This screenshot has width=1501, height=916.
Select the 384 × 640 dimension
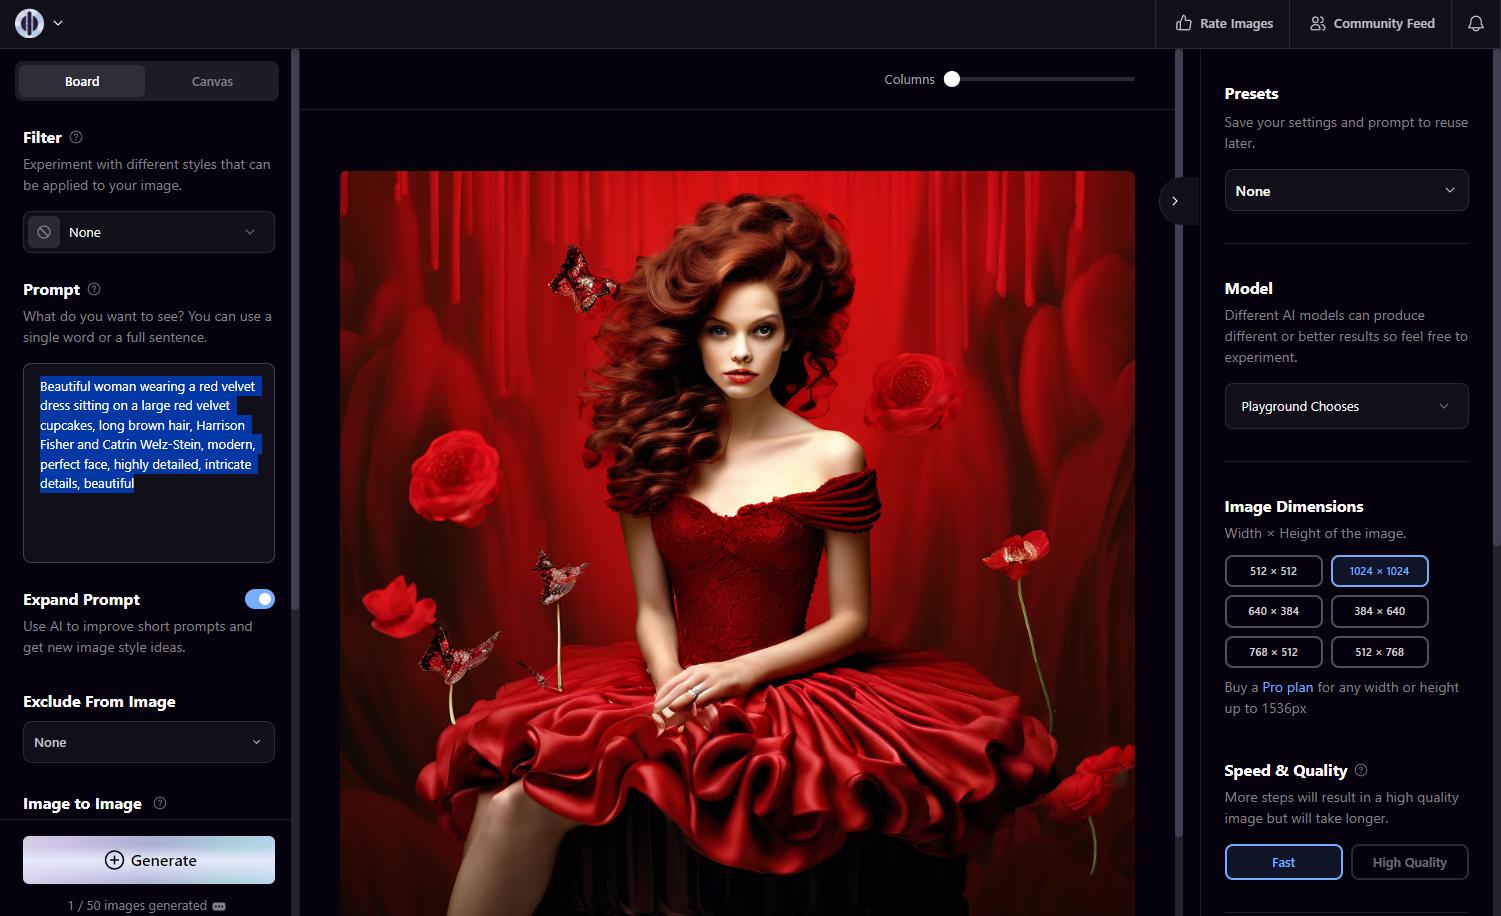tap(1379, 611)
